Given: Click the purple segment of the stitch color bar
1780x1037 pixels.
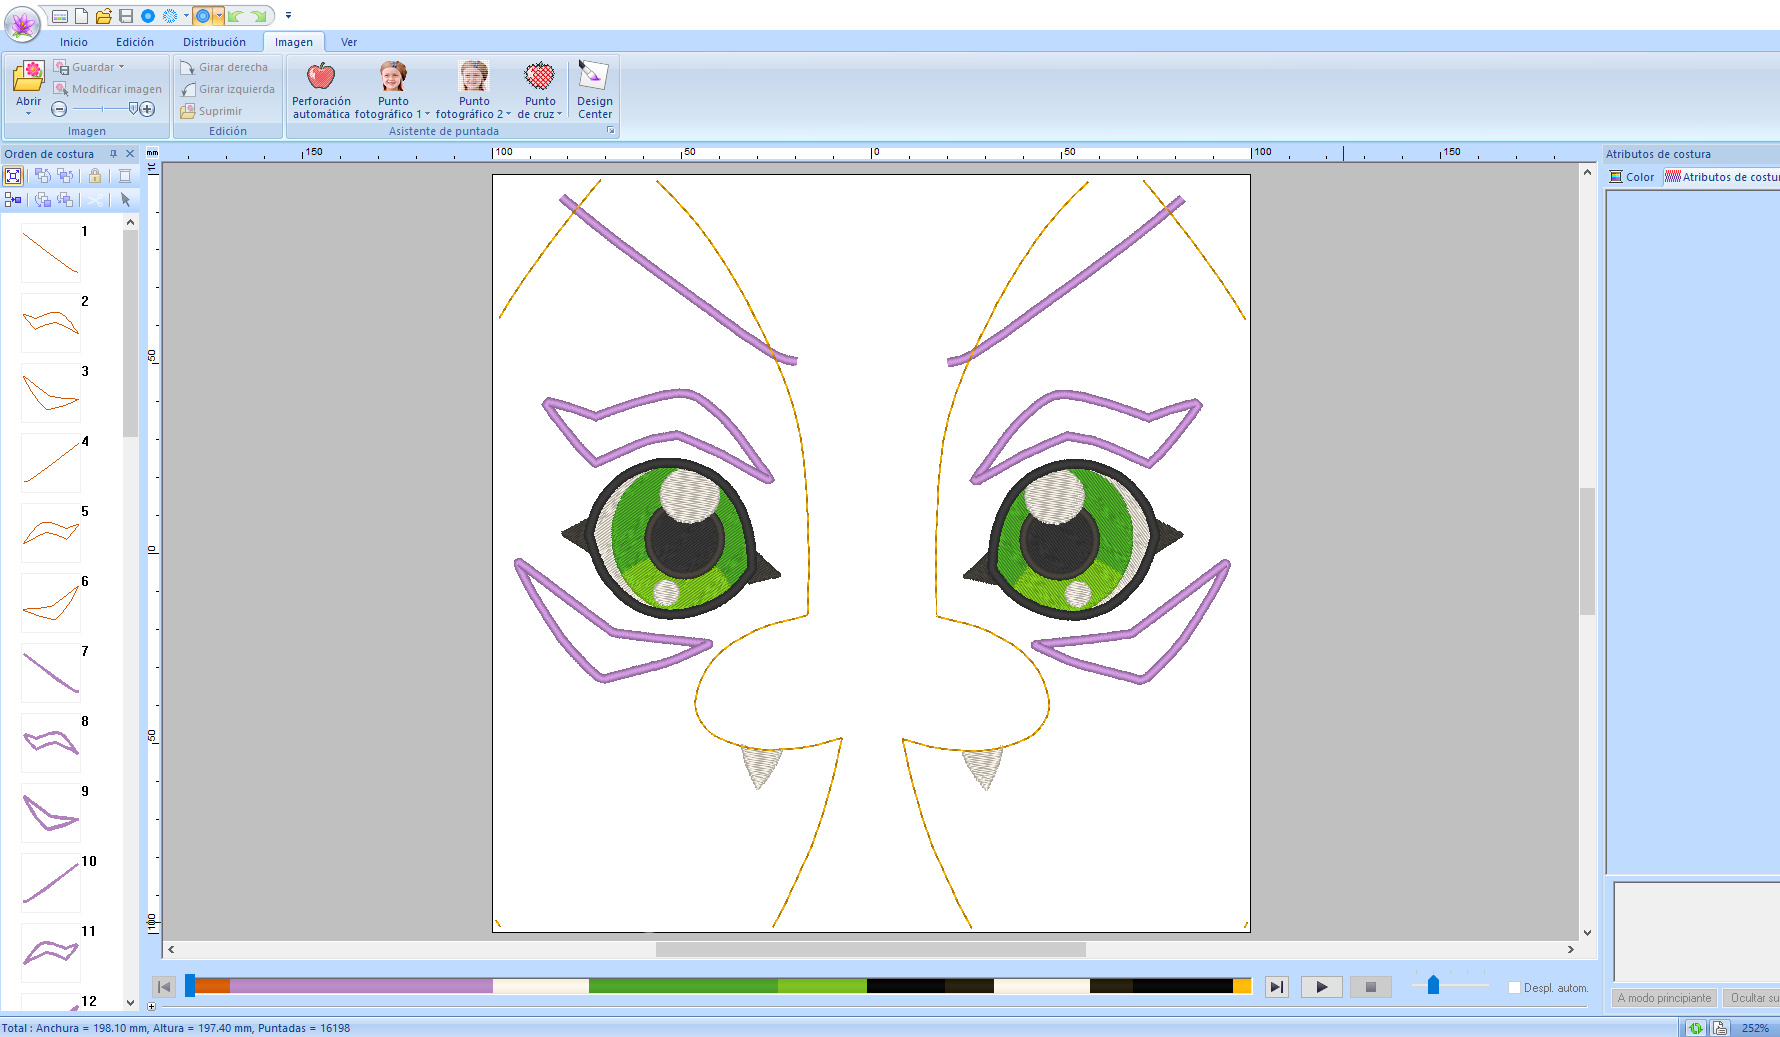Looking at the screenshot, I should point(361,986).
